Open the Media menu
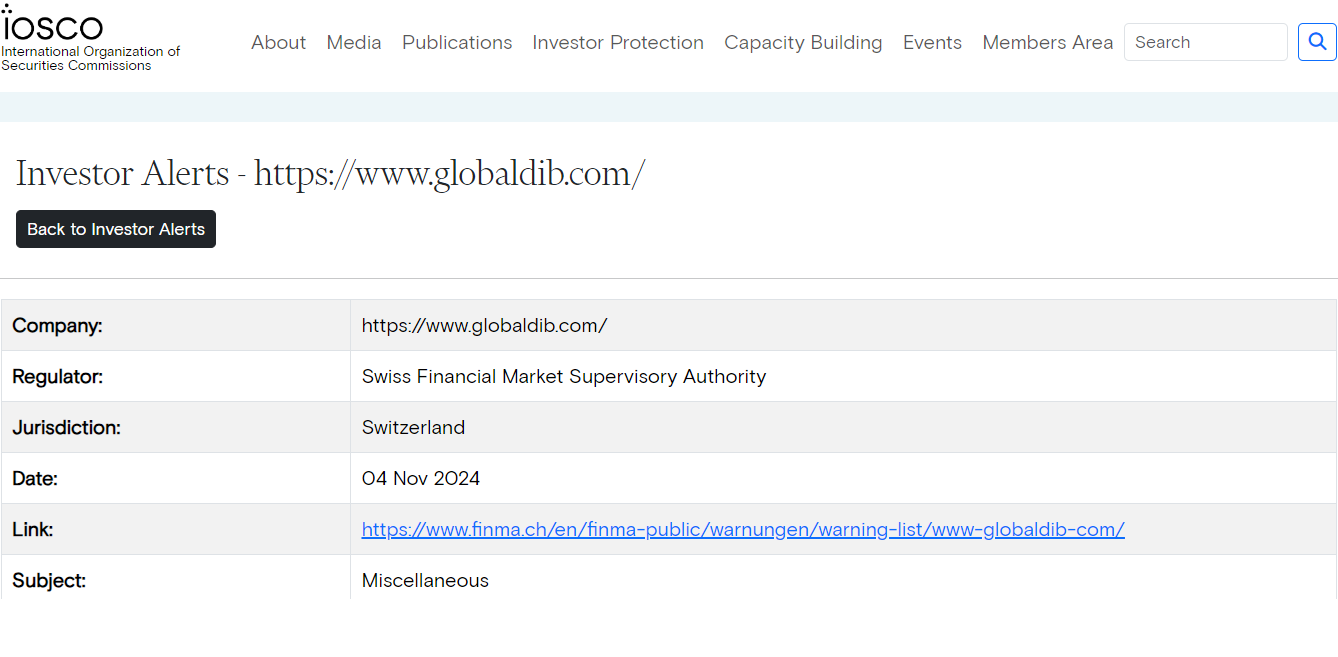 pos(354,42)
